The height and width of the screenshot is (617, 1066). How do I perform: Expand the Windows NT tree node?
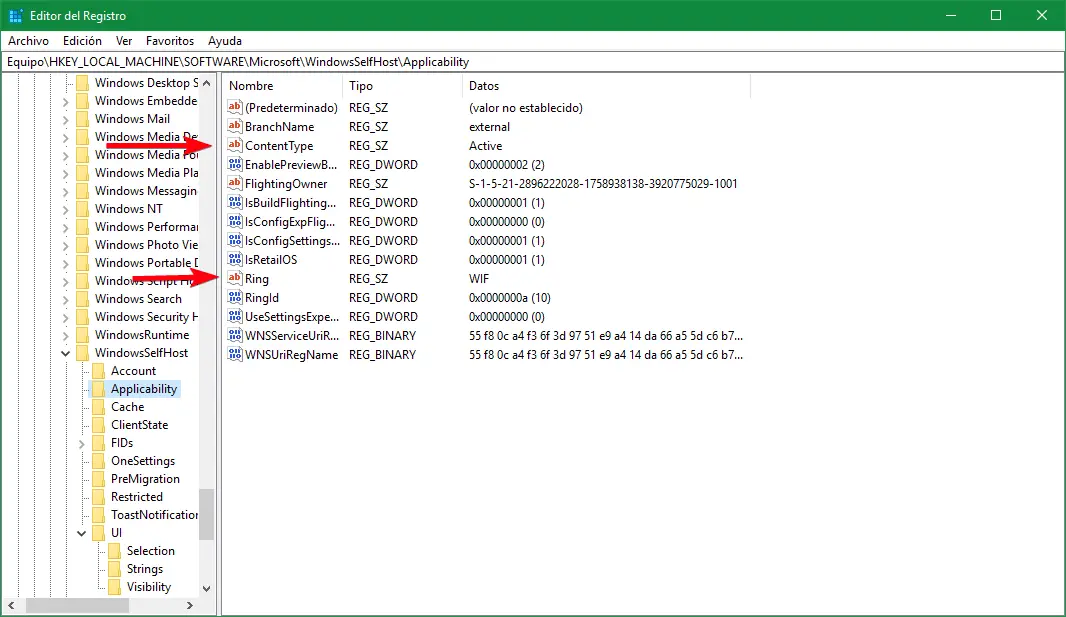click(65, 209)
